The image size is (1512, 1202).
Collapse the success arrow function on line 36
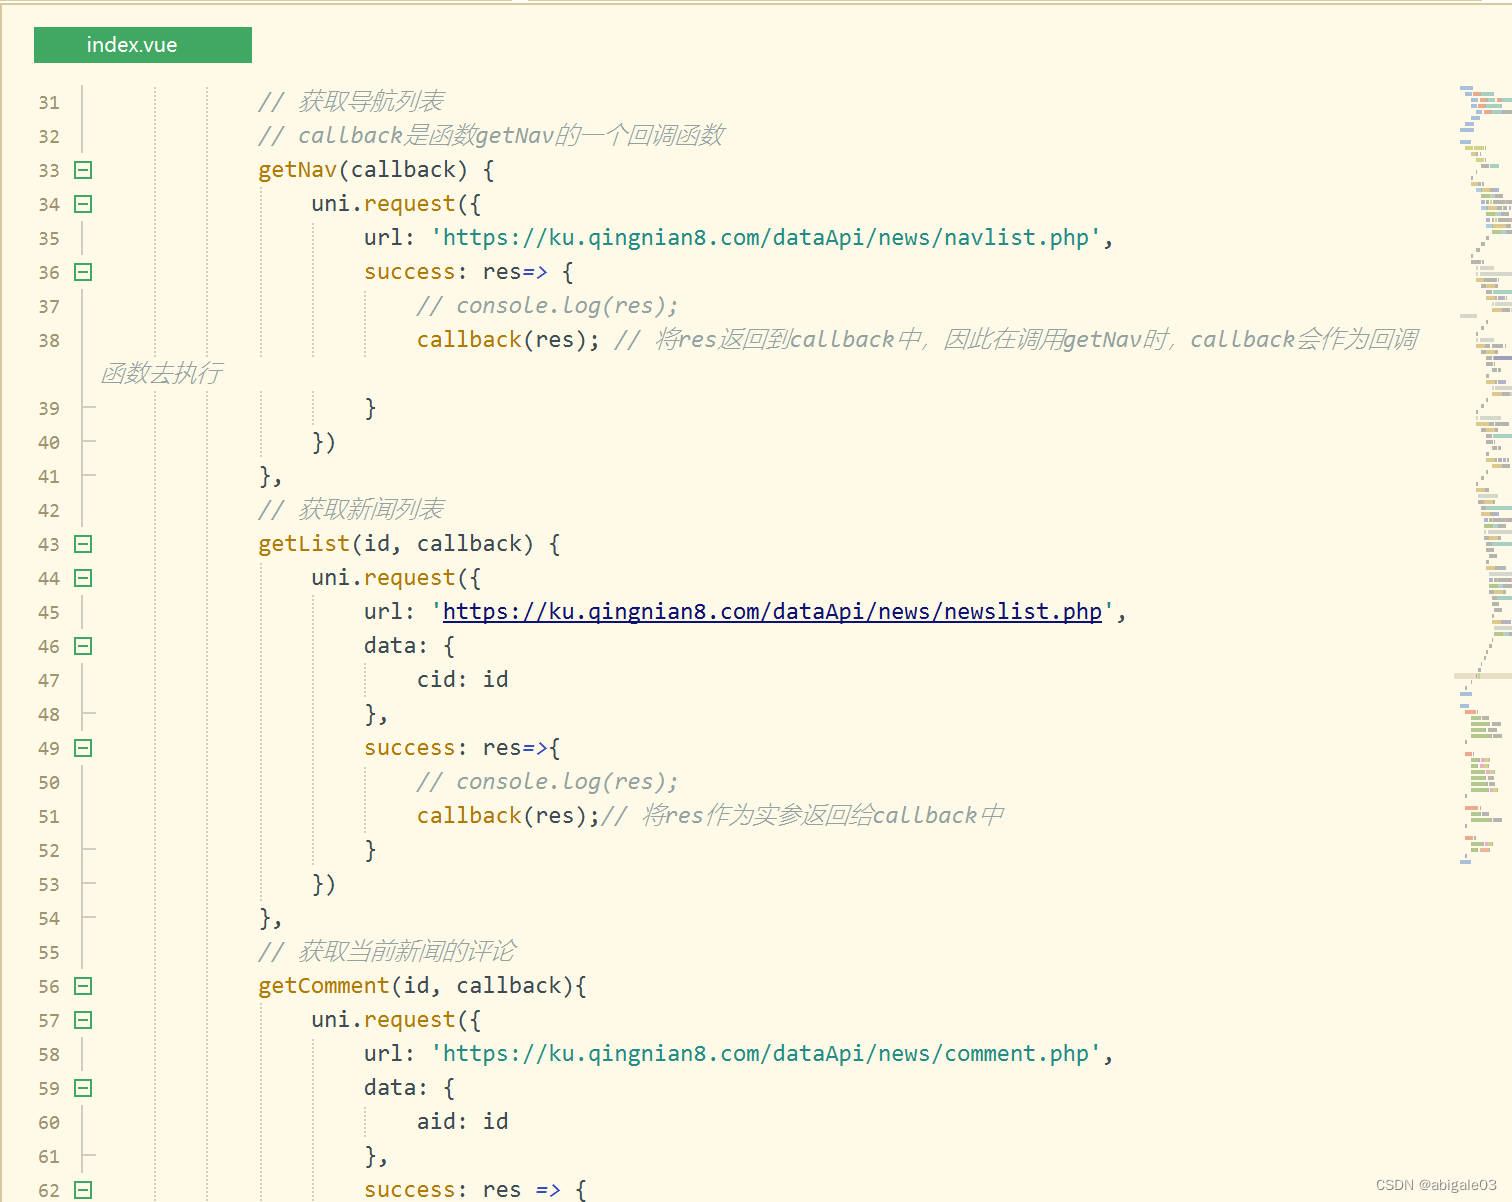click(x=83, y=272)
